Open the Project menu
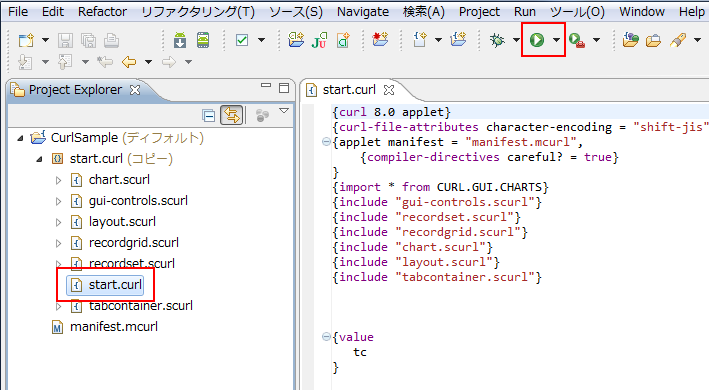Image resolution: width=709 pixels, height=390 pixels. (479, 12)
